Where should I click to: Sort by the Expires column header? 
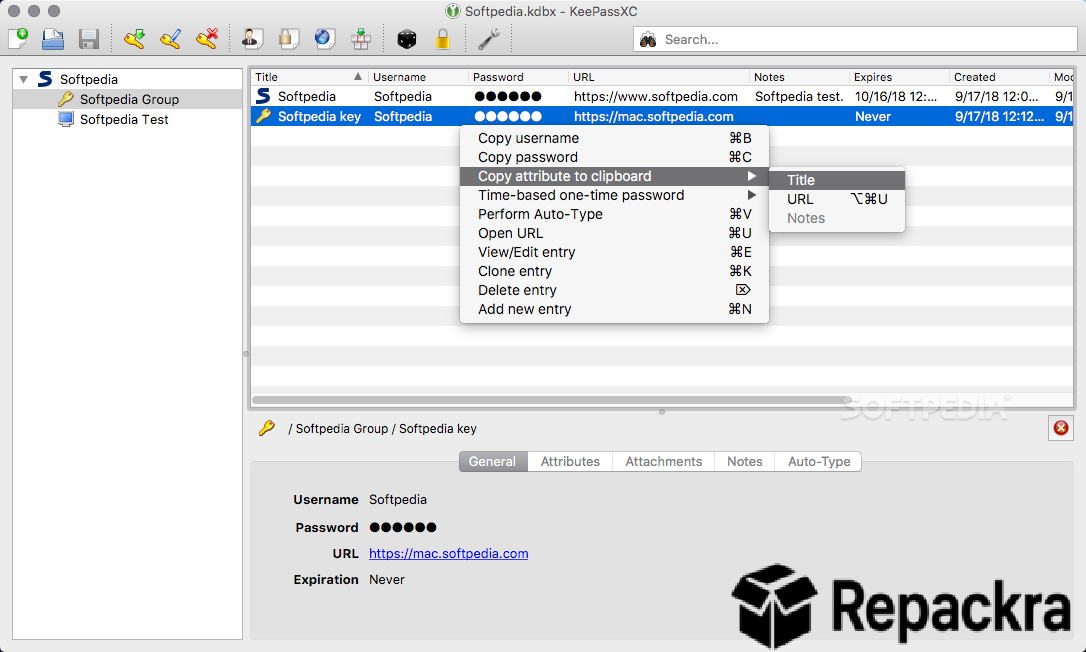click(899, 77)
